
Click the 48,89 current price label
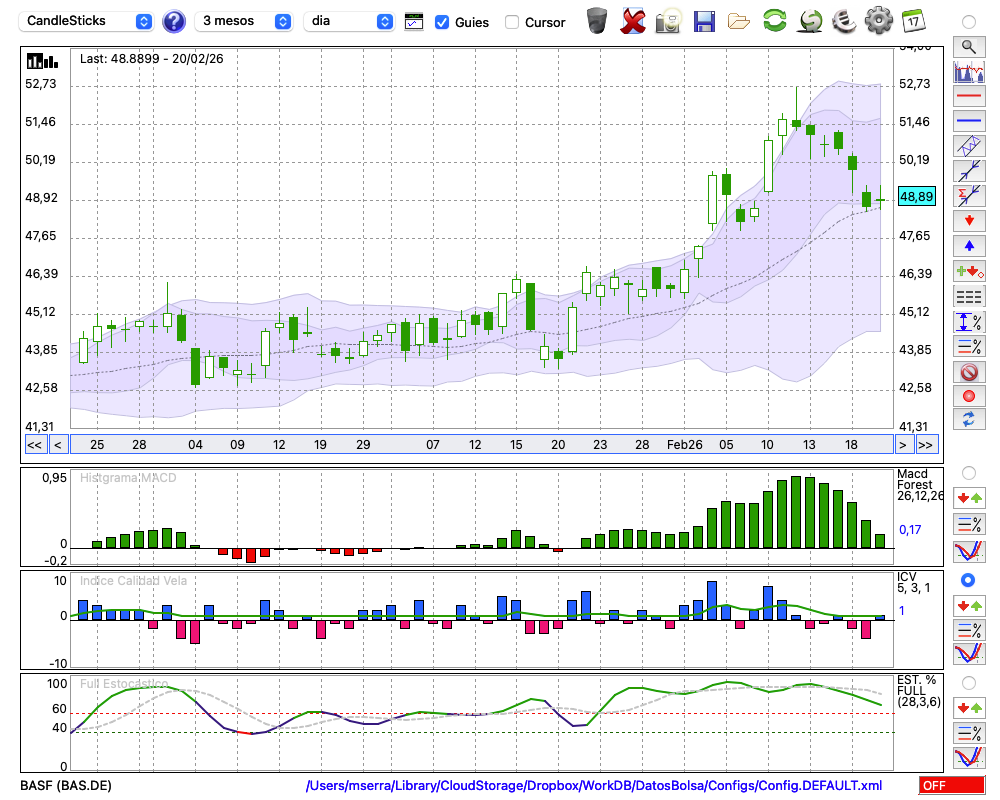click(x=916, y=197)
